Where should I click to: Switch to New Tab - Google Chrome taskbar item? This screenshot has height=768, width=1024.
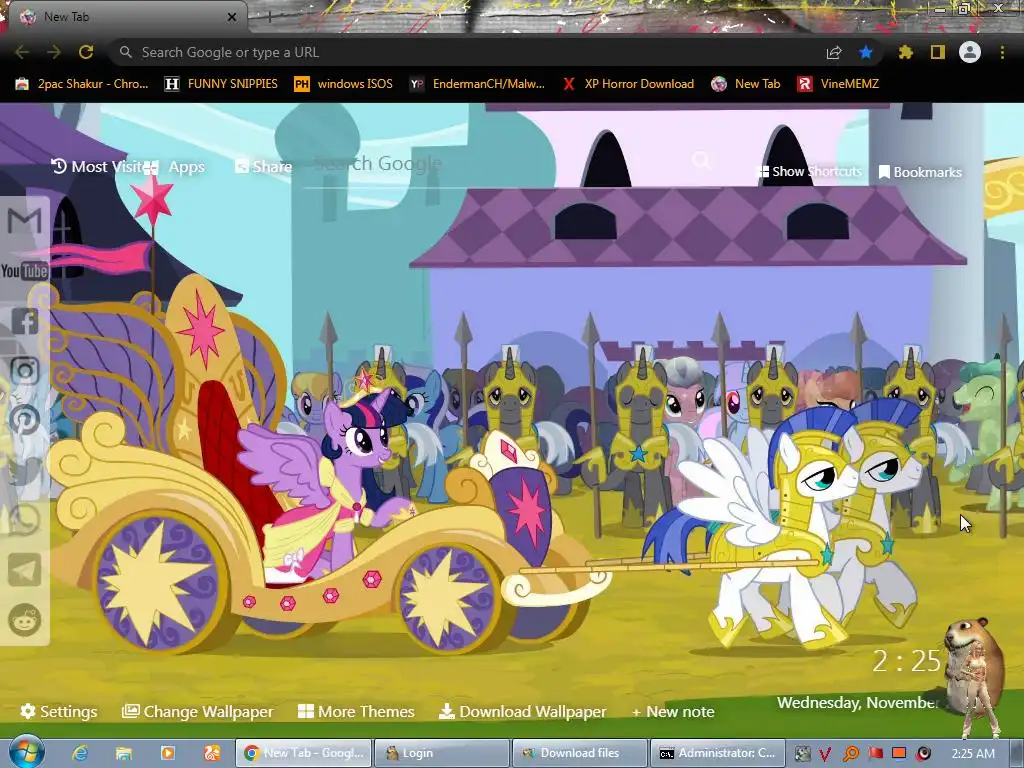pyautogui.click(x=304, y=753)
